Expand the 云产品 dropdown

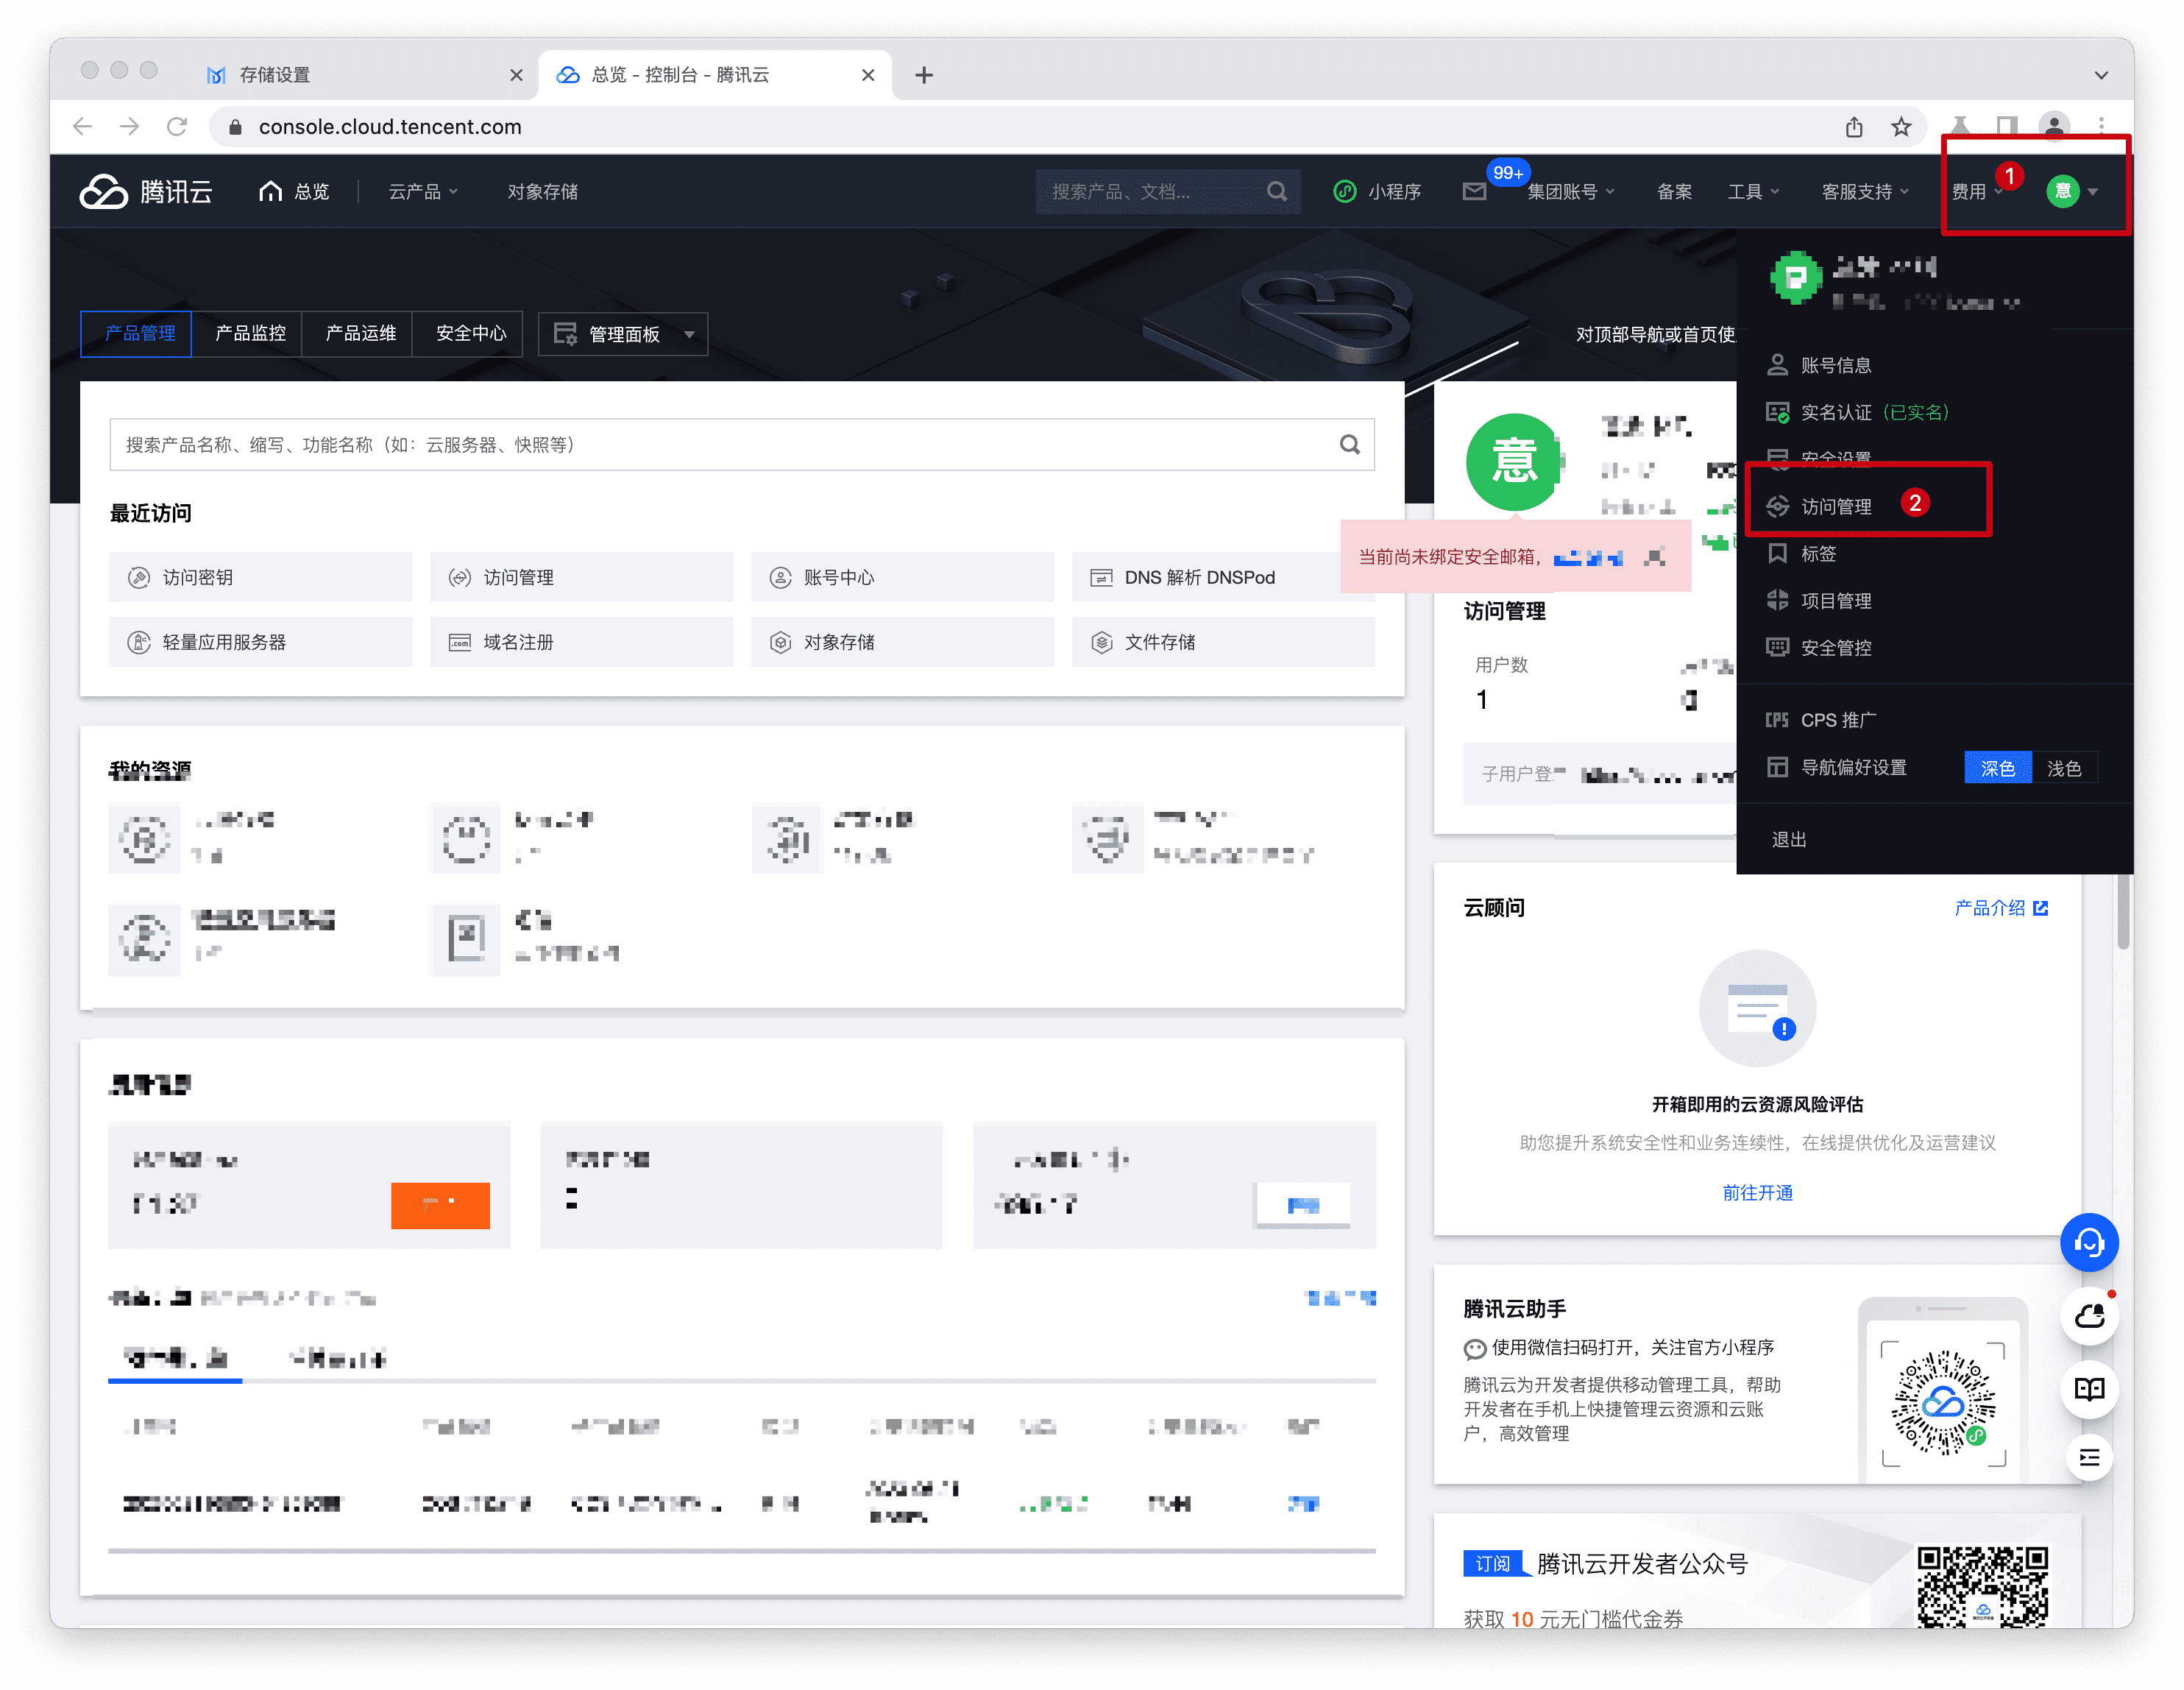[x=422, y=191]
